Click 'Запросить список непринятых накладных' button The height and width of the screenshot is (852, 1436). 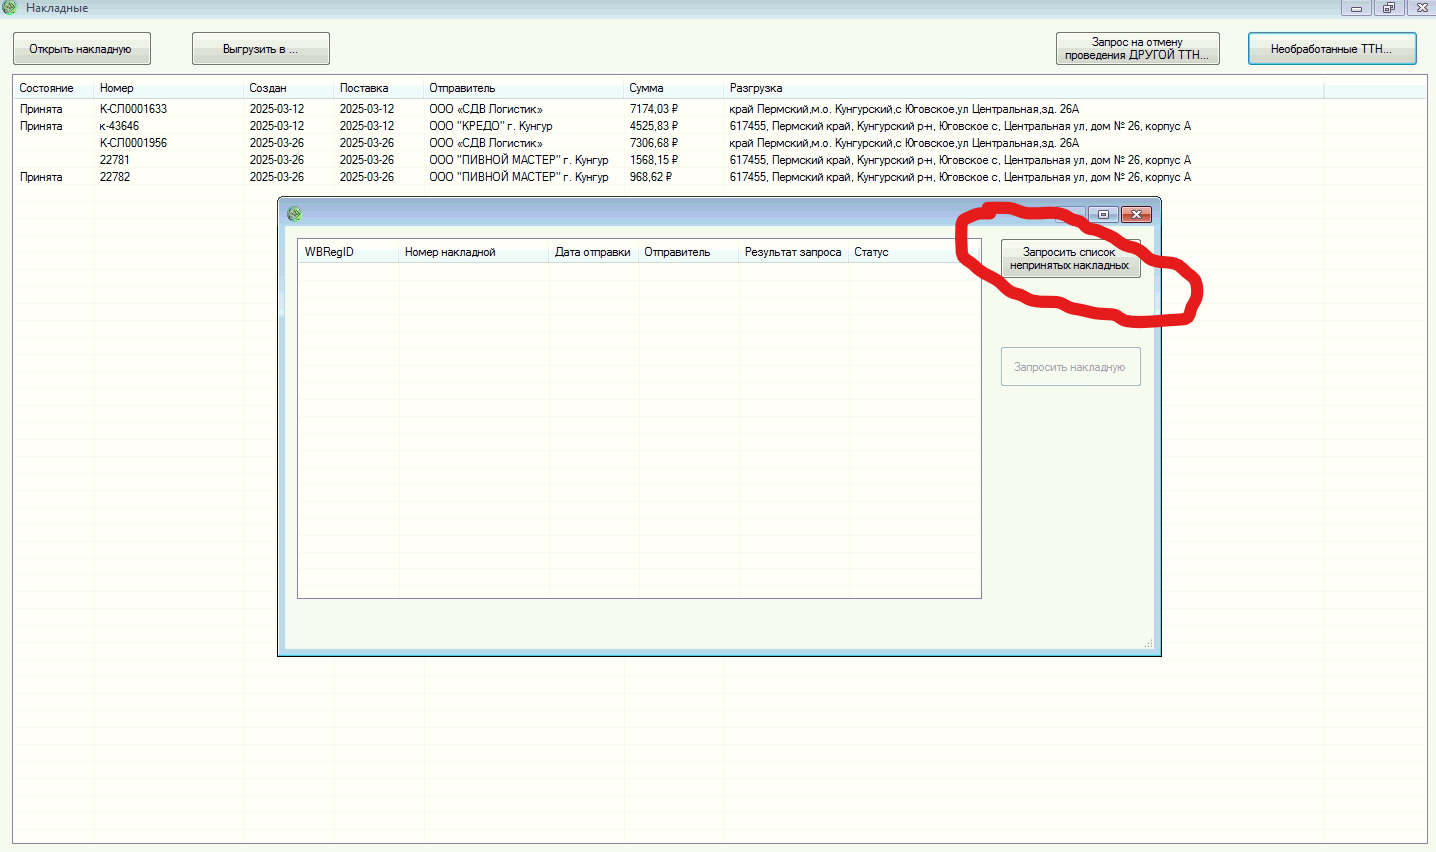1070,259
